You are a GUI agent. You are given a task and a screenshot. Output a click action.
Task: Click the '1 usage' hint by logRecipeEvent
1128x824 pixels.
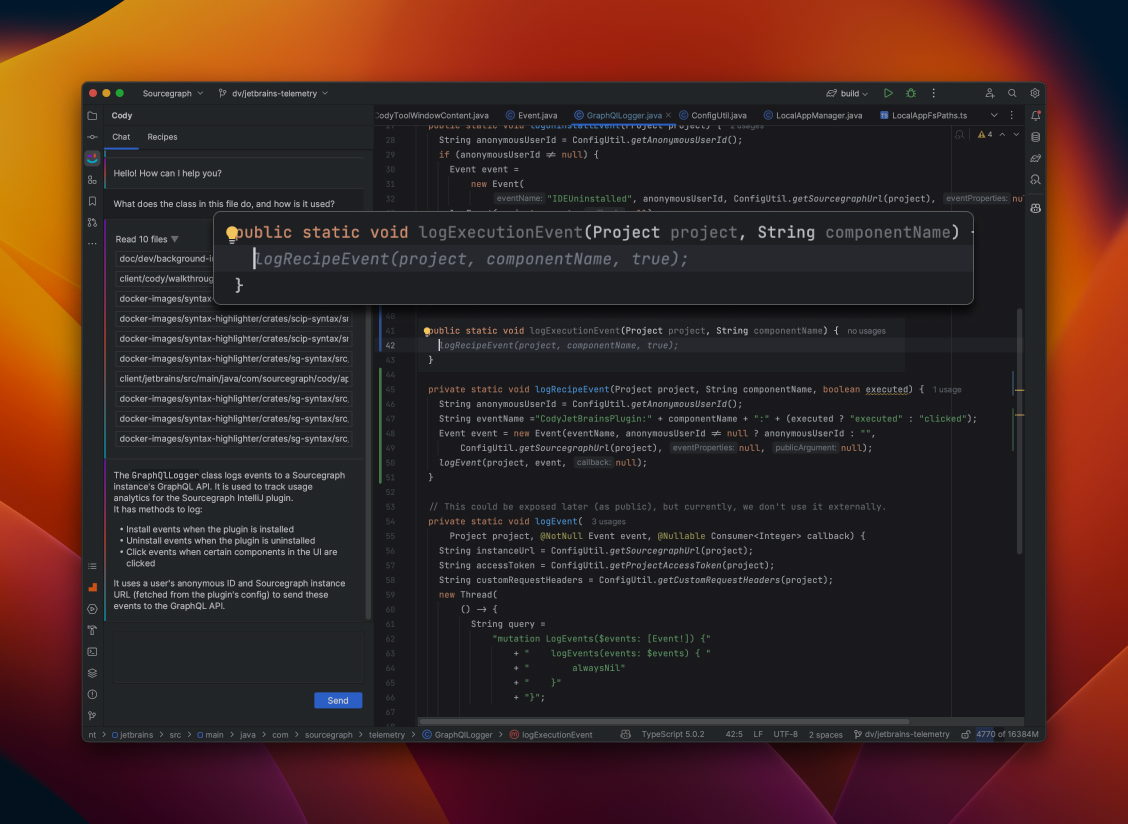tap(947, 390)
